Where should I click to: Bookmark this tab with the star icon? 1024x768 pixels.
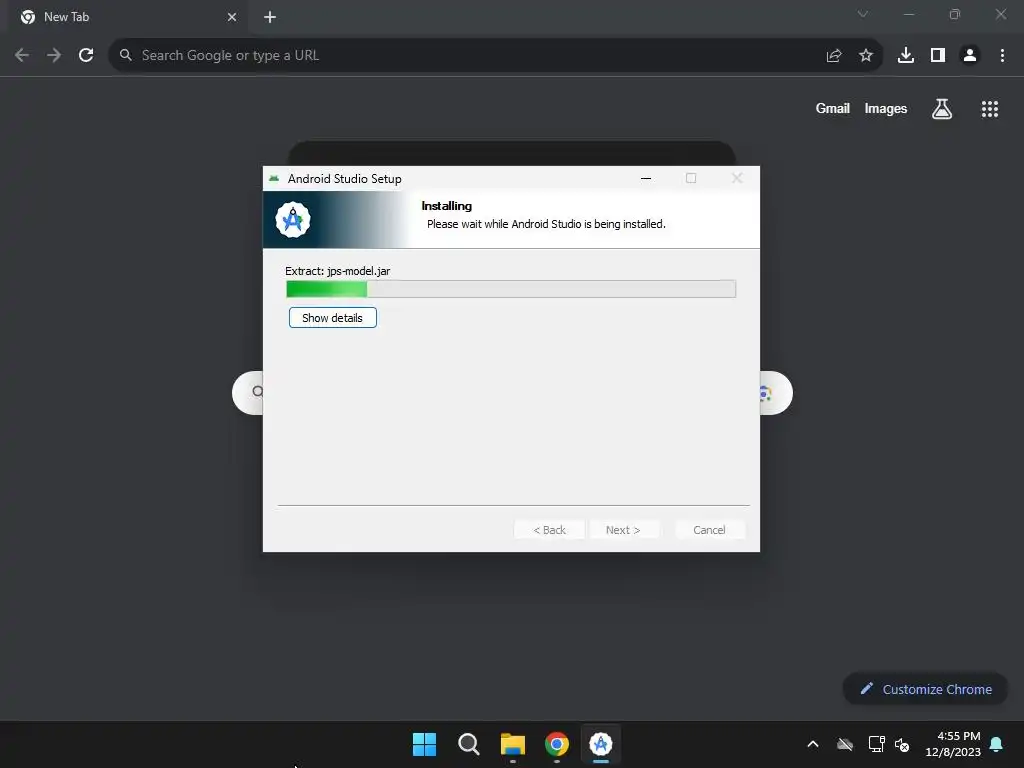click(x=866, y=56)
